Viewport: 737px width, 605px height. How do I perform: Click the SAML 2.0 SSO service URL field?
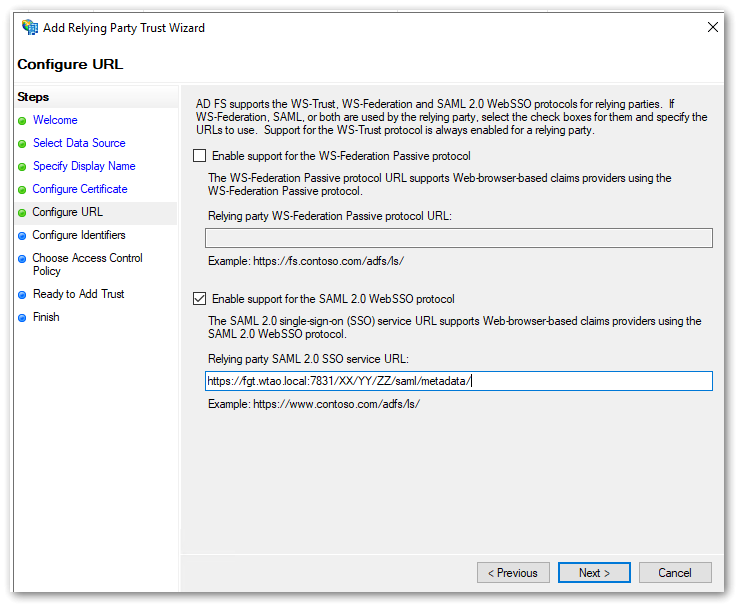458,381
